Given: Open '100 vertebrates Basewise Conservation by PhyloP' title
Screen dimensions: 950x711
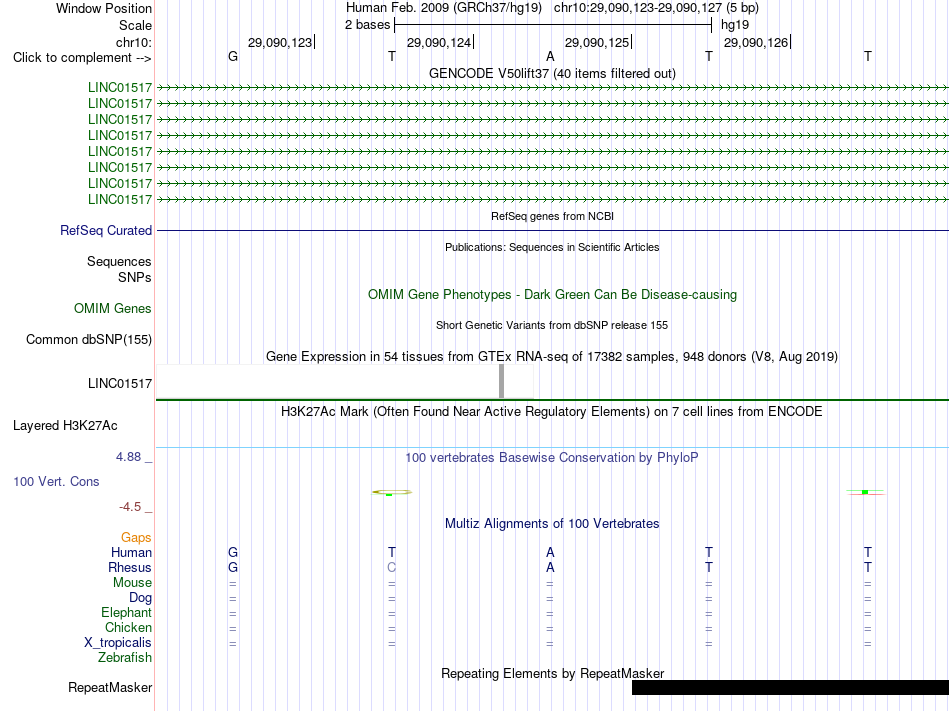Looking at the screenshot, I should click(x=552, y=457).
